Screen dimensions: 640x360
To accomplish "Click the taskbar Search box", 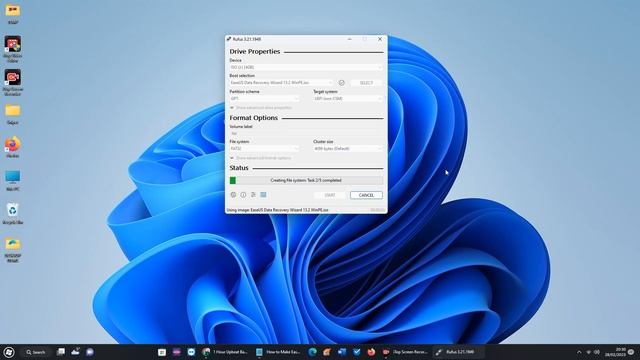I will (36, 352).
